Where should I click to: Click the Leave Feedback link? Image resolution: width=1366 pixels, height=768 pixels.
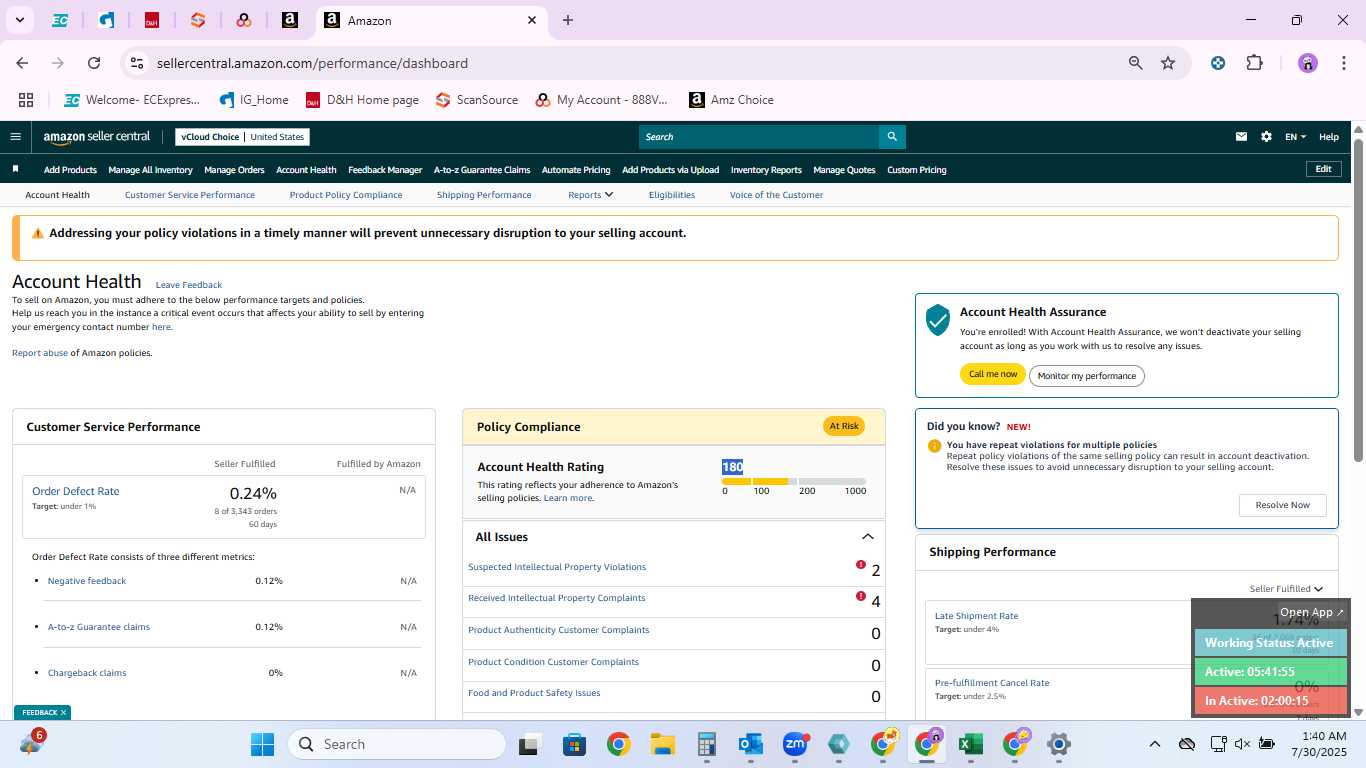coord(189,285)
